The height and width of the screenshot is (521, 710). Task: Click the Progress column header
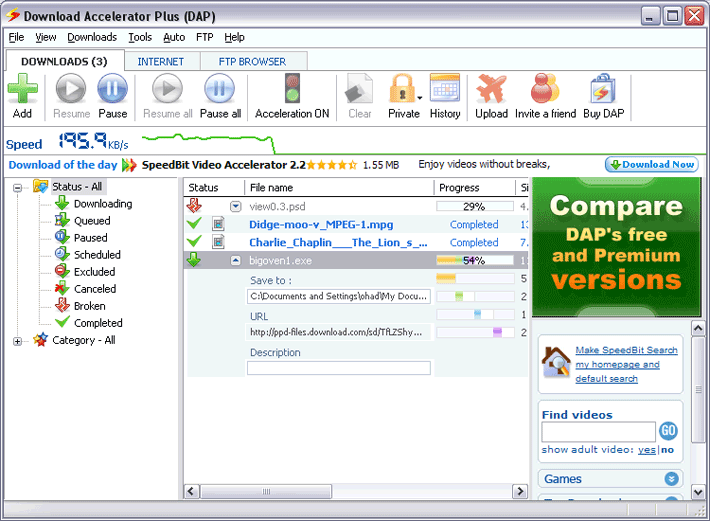475,187
